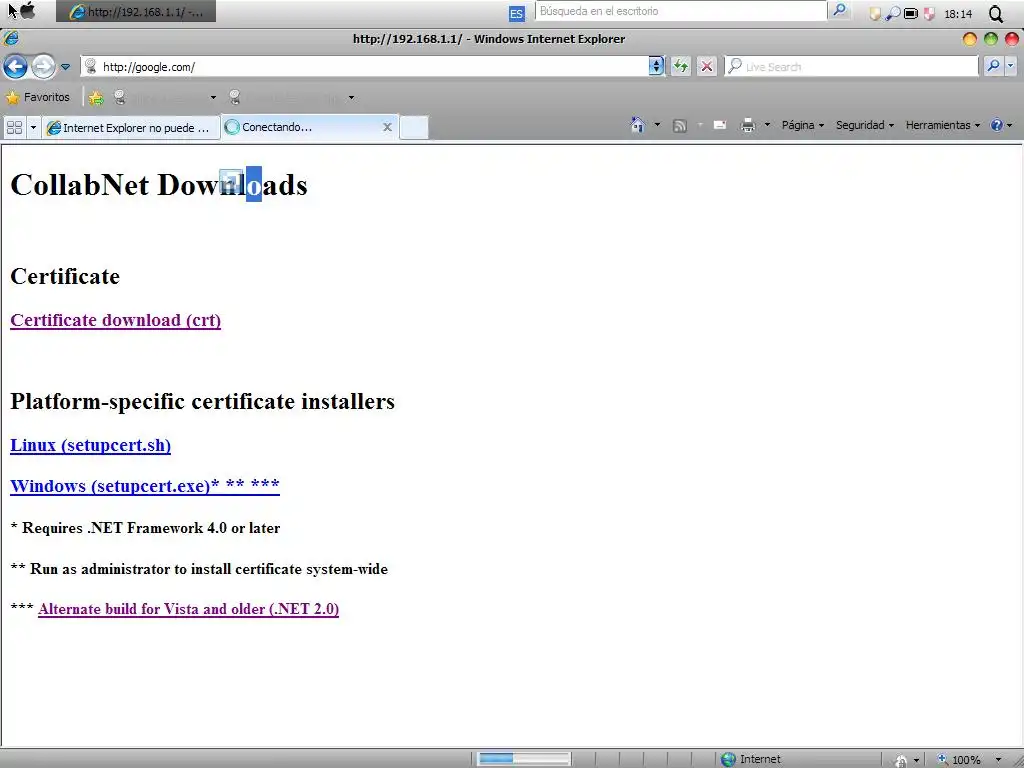The image size is (1024, 768).
Task: Open the search provider options dropdown
Action: tap(1011, 66)
